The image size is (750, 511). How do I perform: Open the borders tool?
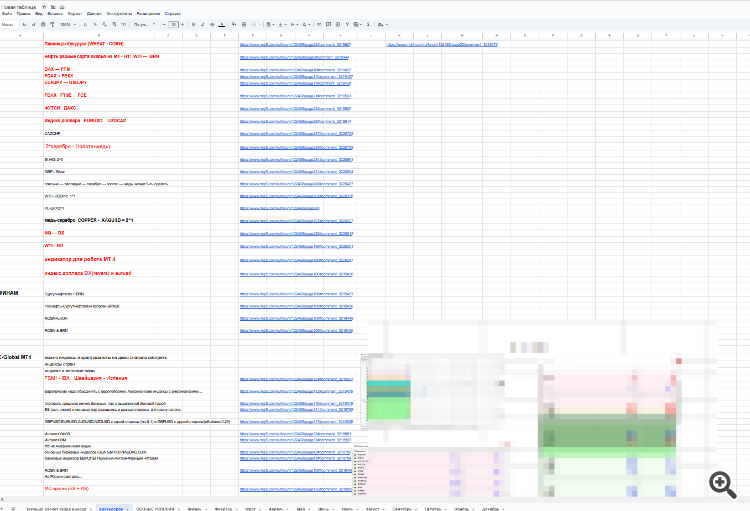point(244,24)
